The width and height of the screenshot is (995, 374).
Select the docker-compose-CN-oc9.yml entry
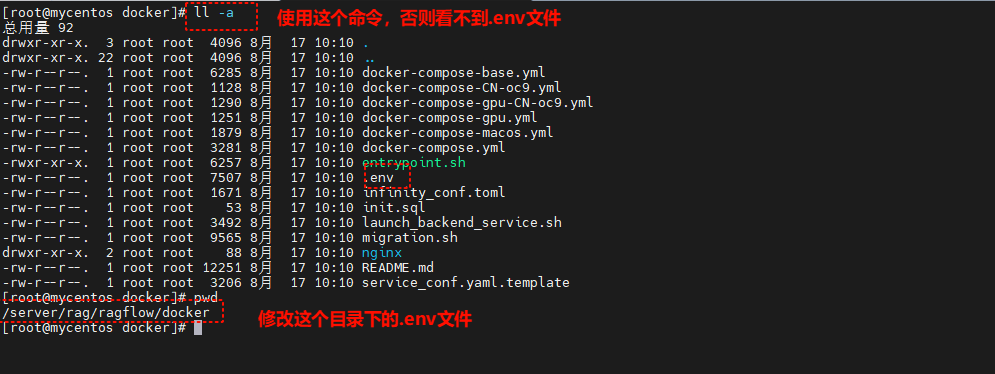point(461,88)
